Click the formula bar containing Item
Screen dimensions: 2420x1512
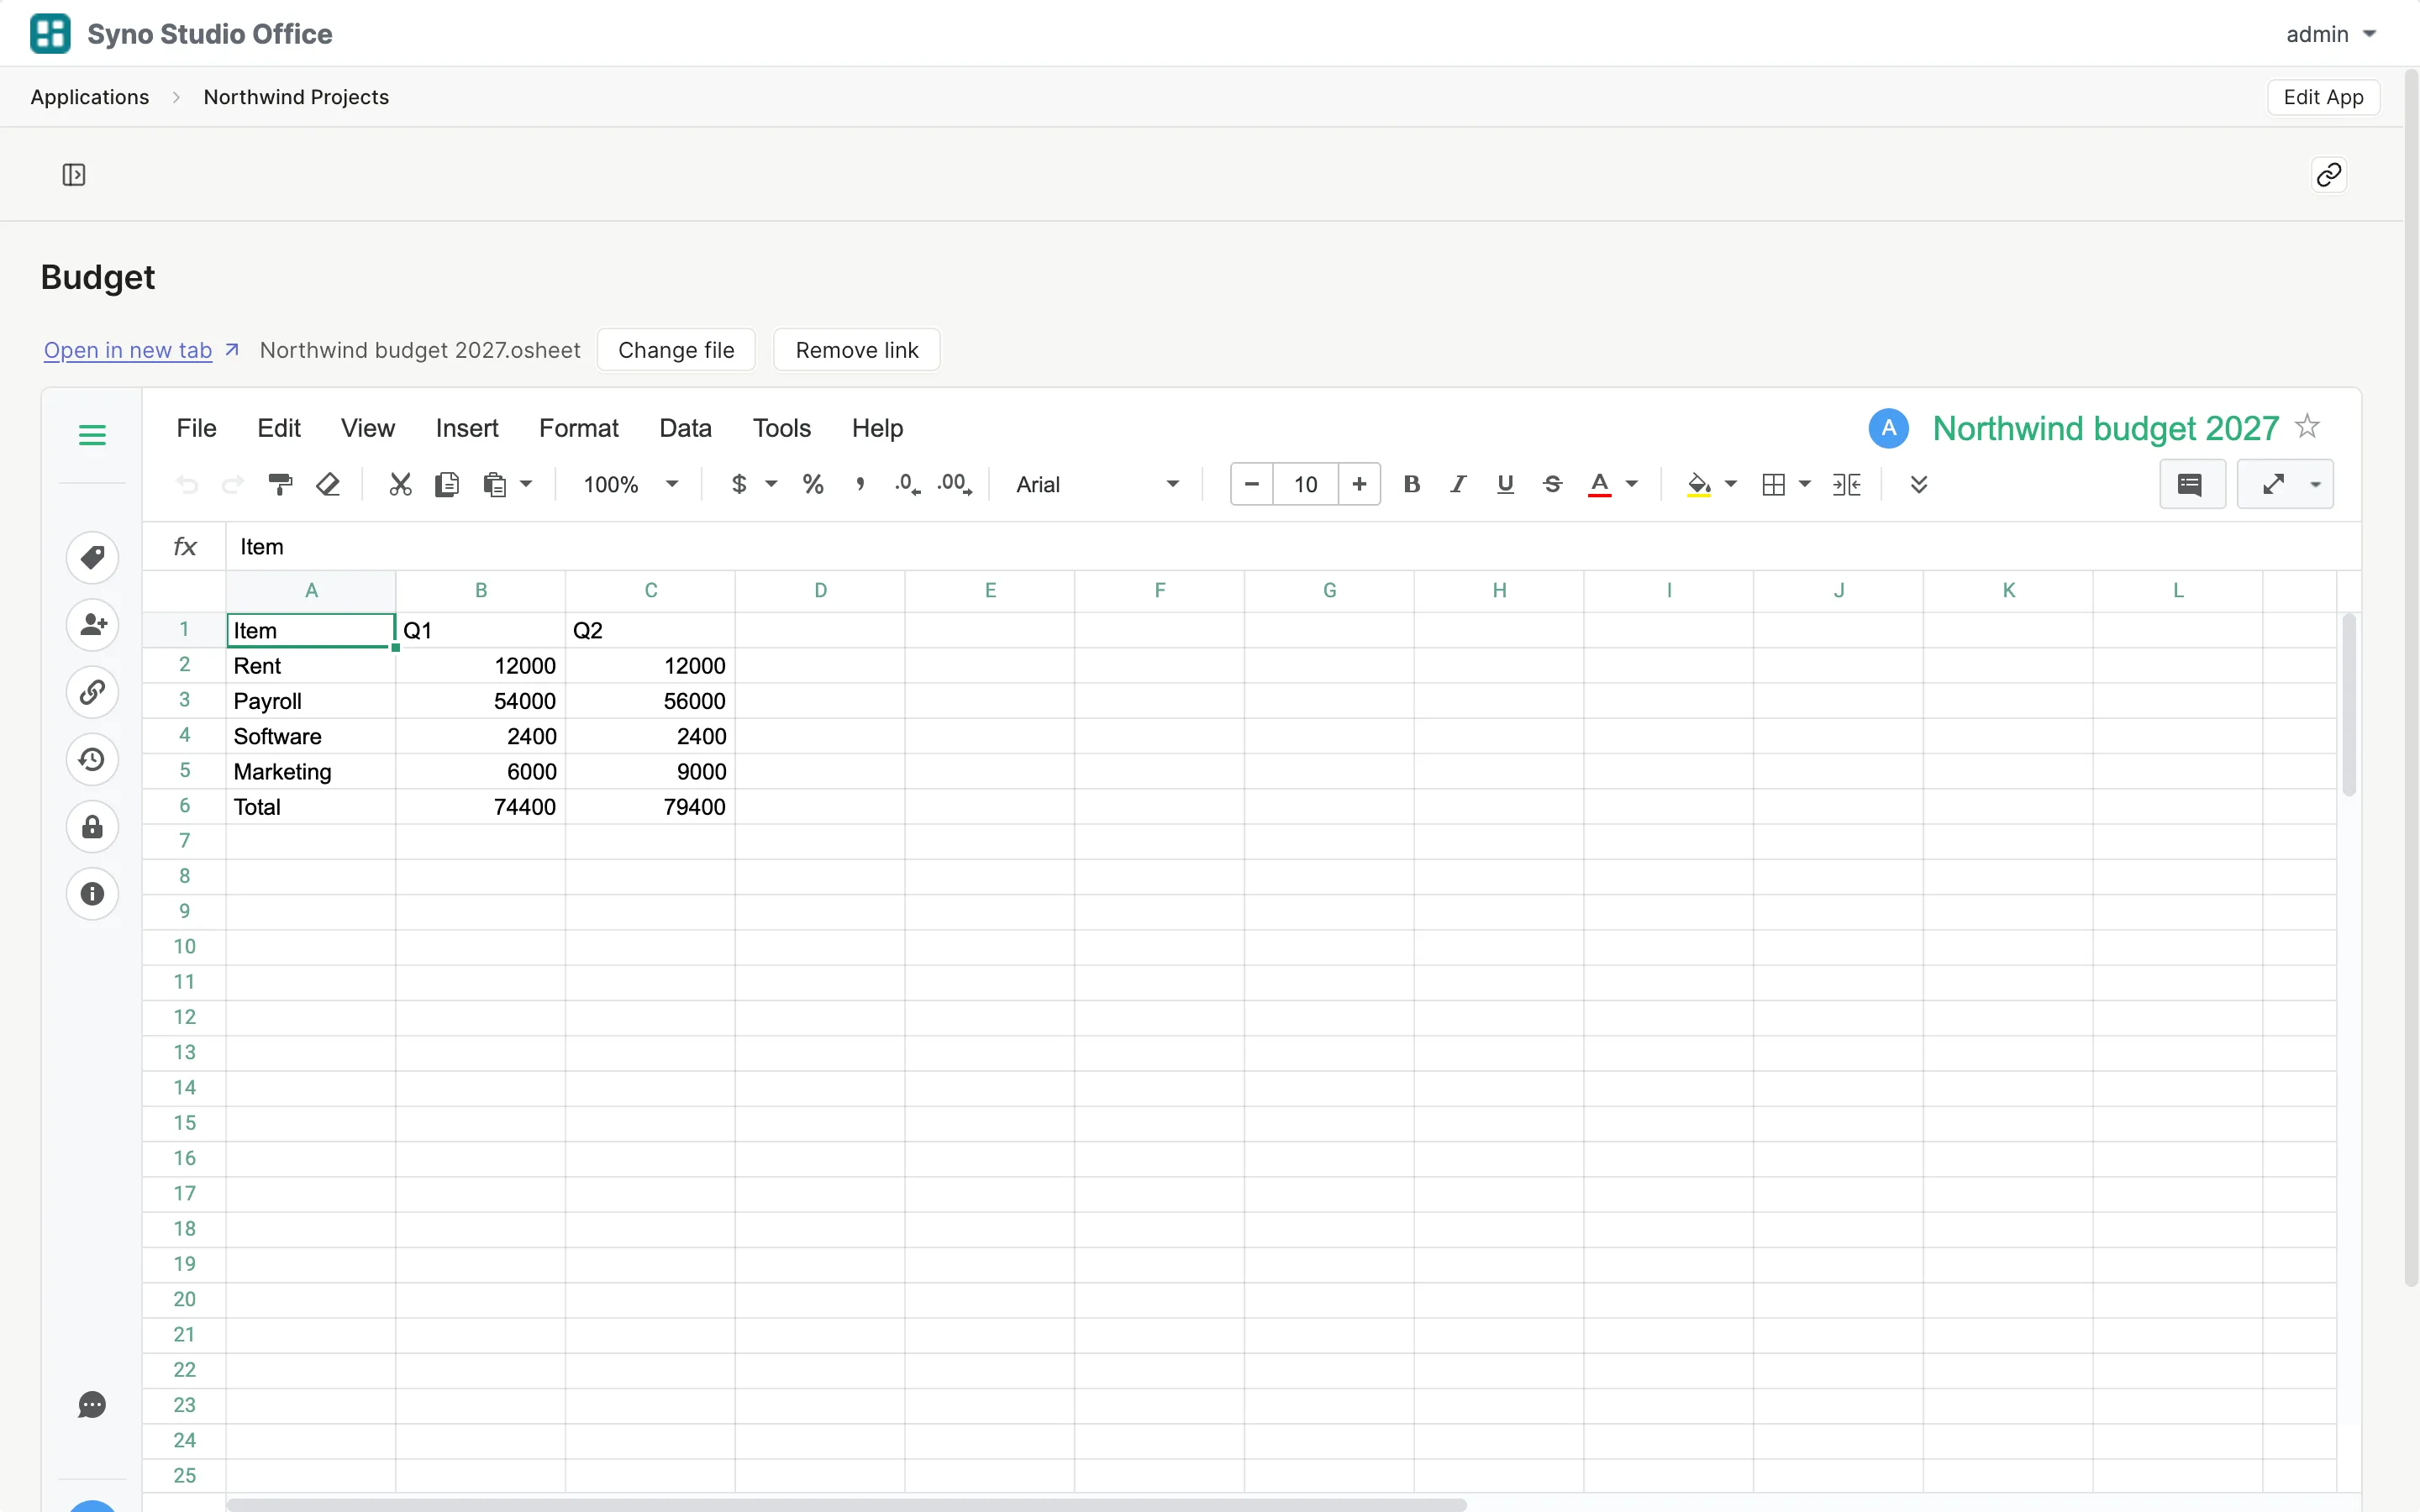point(1293,547)
